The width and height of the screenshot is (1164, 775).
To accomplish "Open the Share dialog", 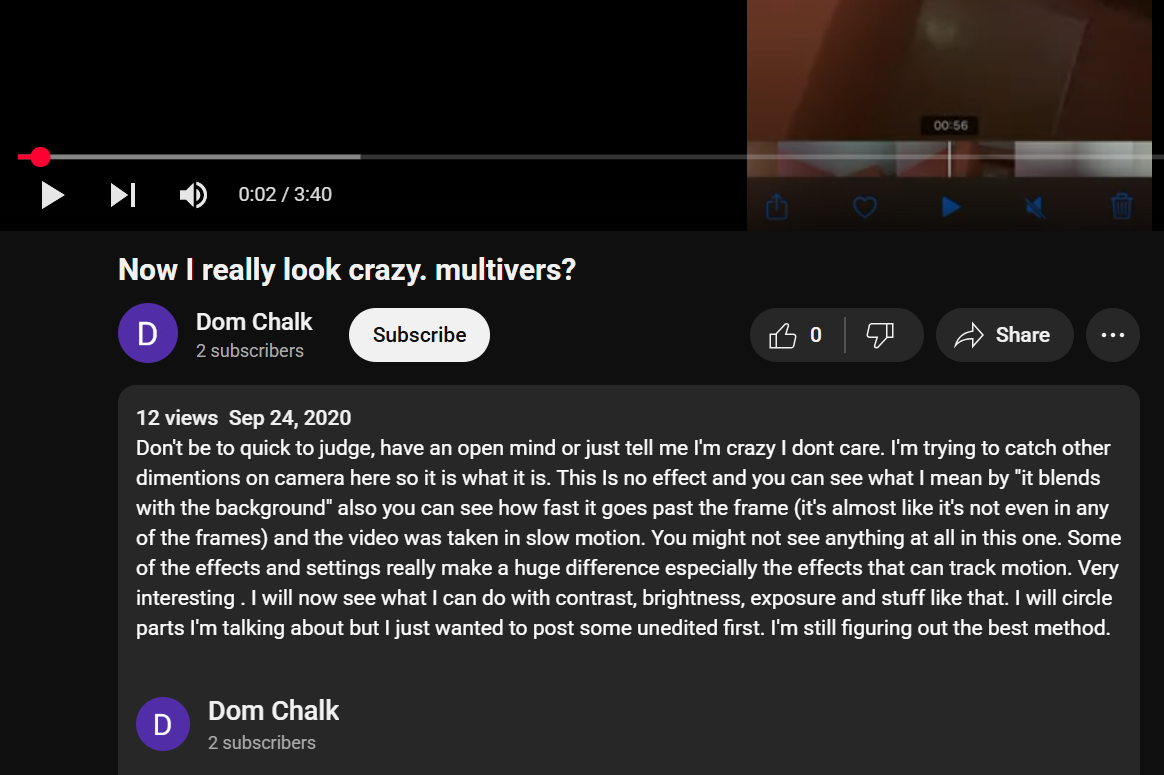I will click(x=1004, y=336).
